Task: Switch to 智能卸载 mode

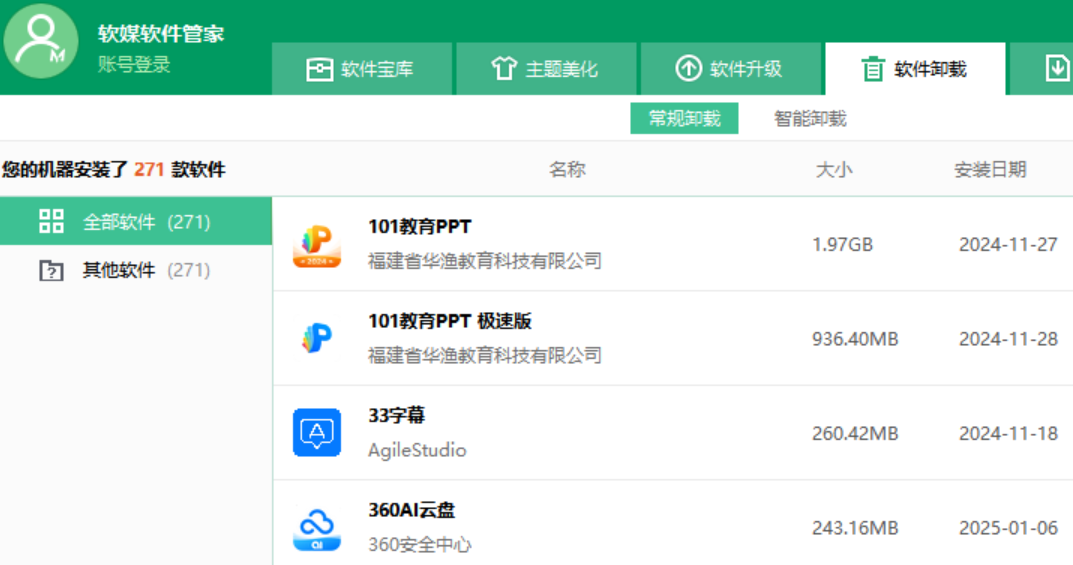Action: pyautogui.click(x=810, y=118)
